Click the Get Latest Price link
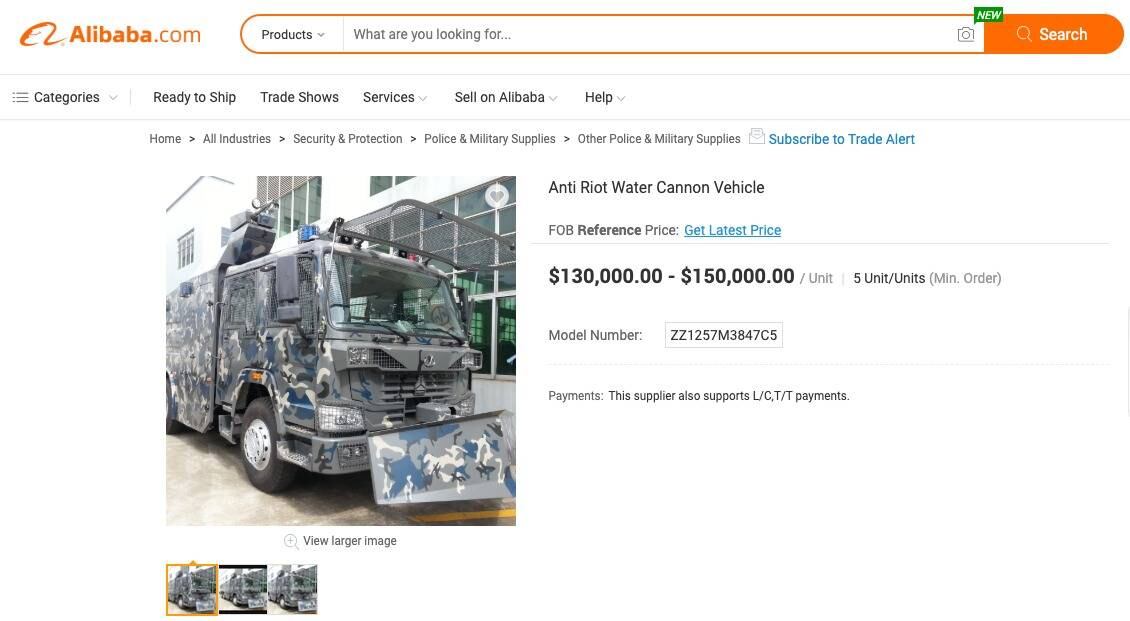This screenshot has width=1130, height=621. pyautogui.click(x=732, y=230)
